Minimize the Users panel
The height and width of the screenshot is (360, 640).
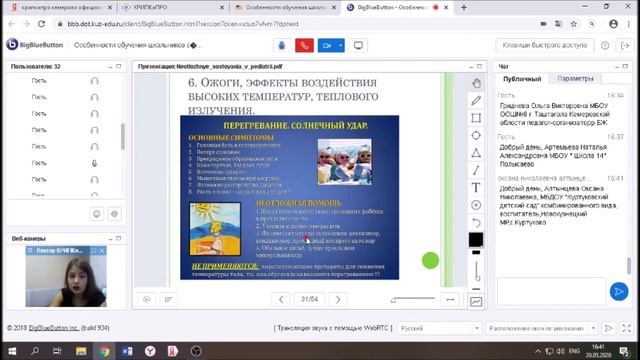(x=110, y=67)
